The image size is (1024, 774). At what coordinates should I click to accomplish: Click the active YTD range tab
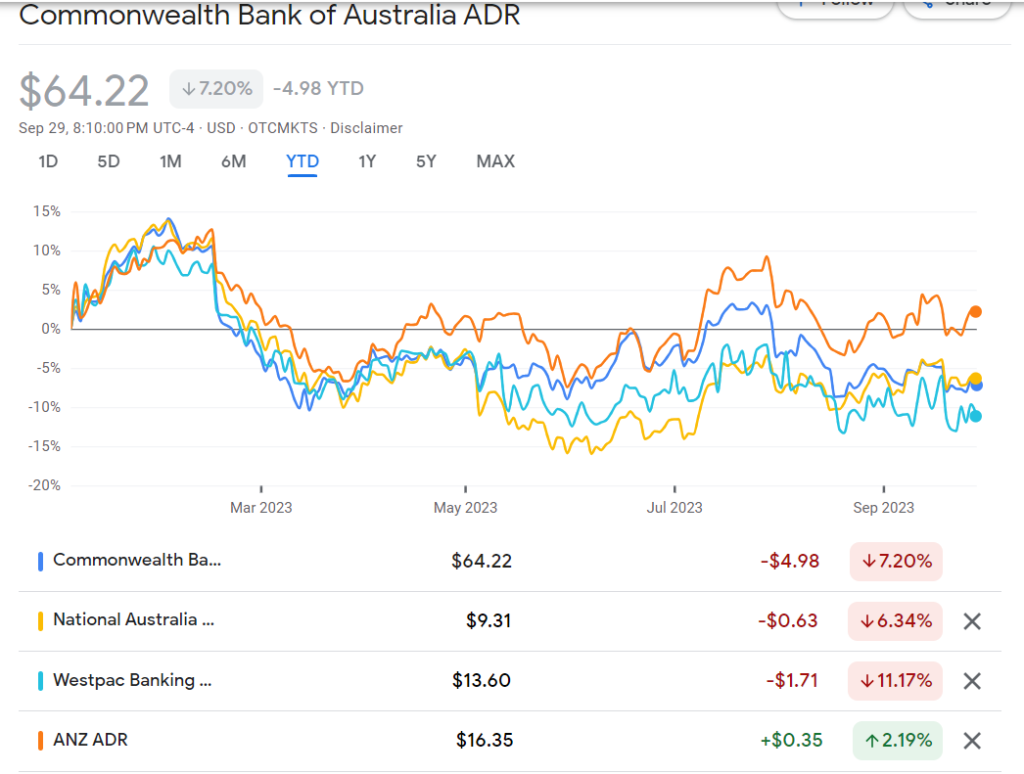point(302,161)
